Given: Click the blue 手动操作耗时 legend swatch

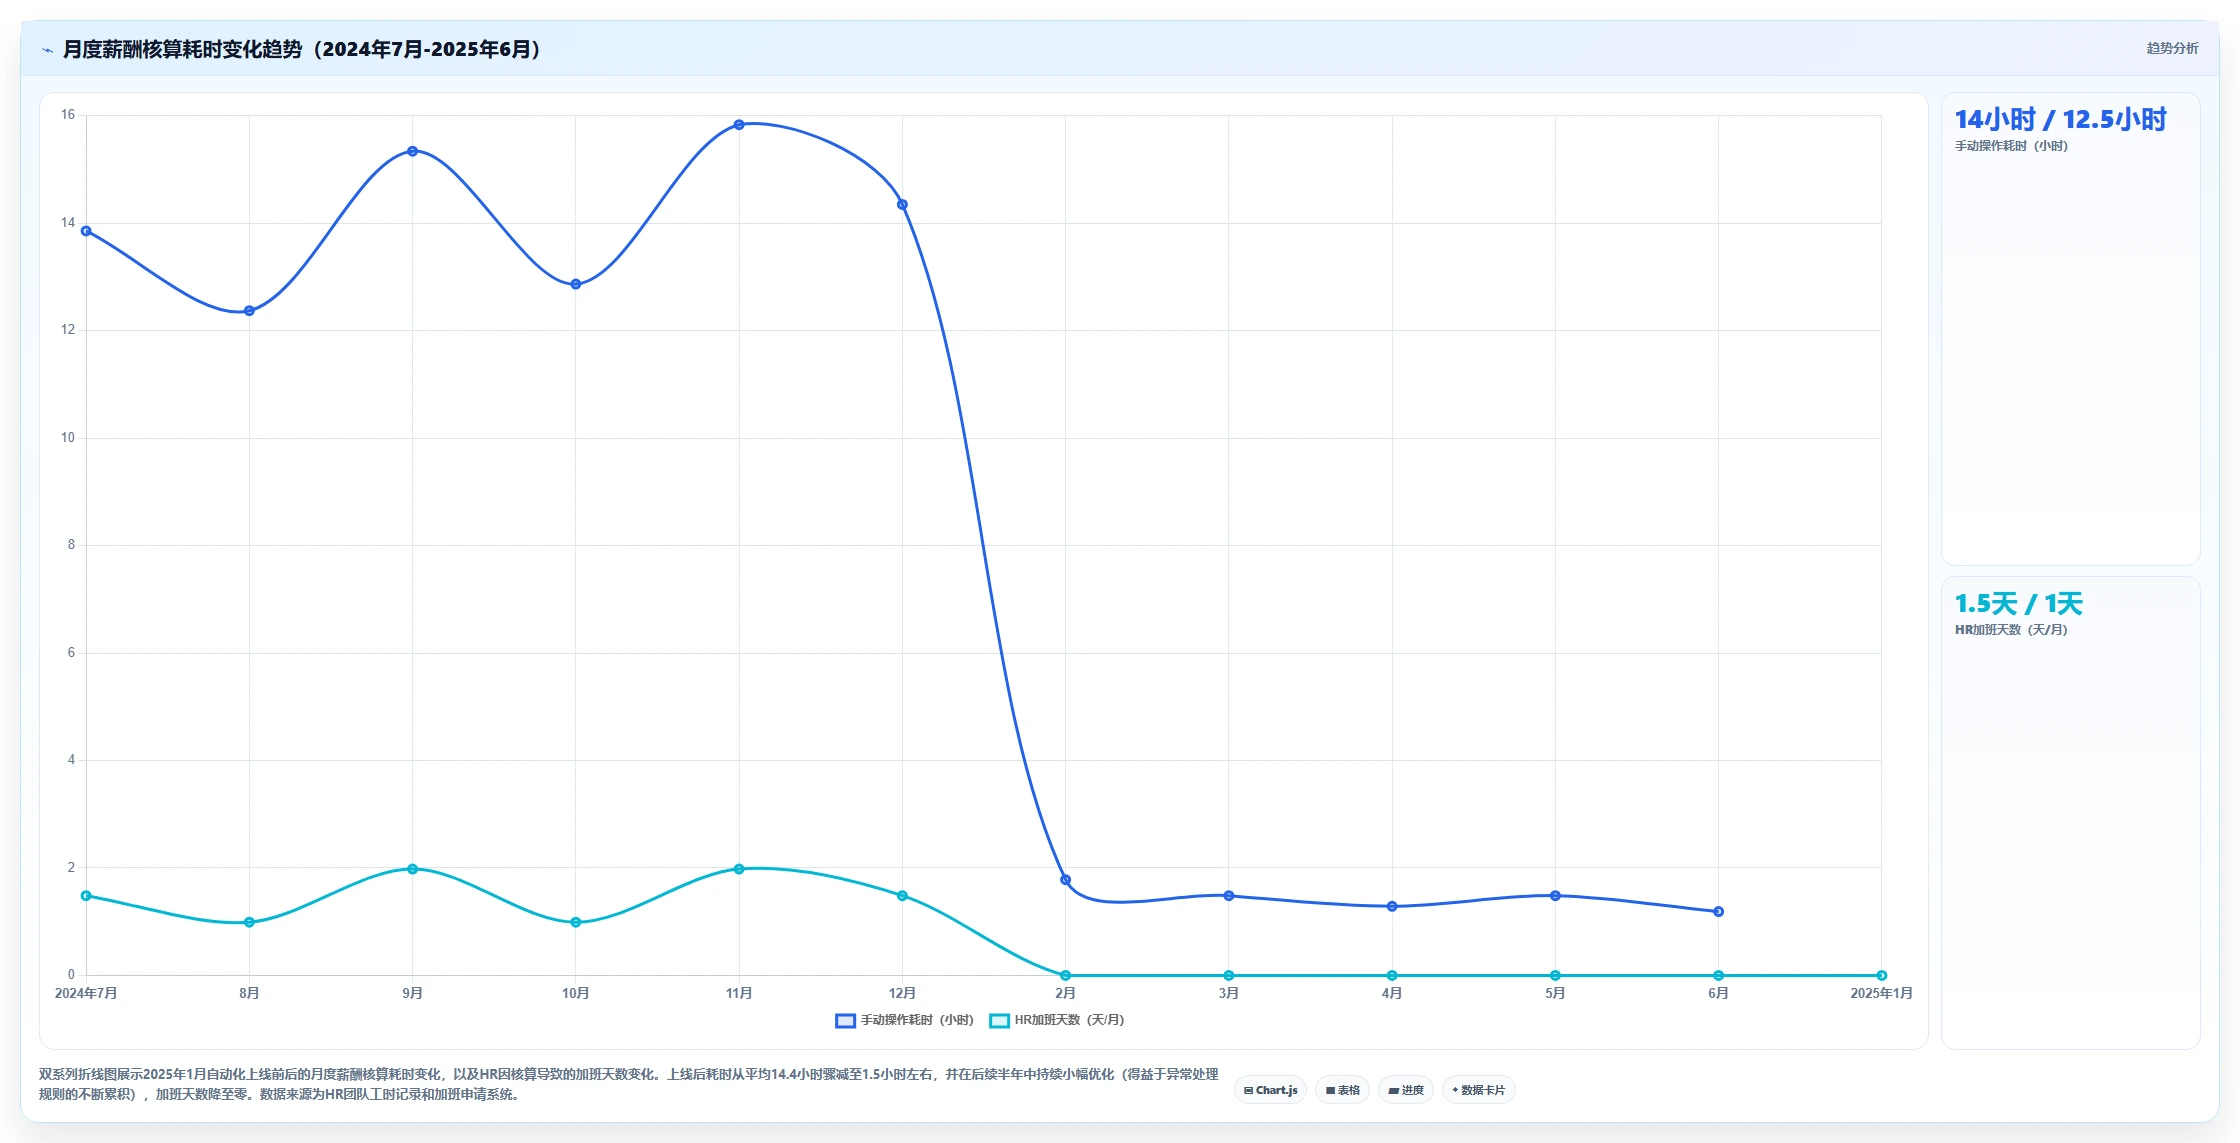Looking at the screenshot, I should pyautogui.click(x=845, y=1020).
